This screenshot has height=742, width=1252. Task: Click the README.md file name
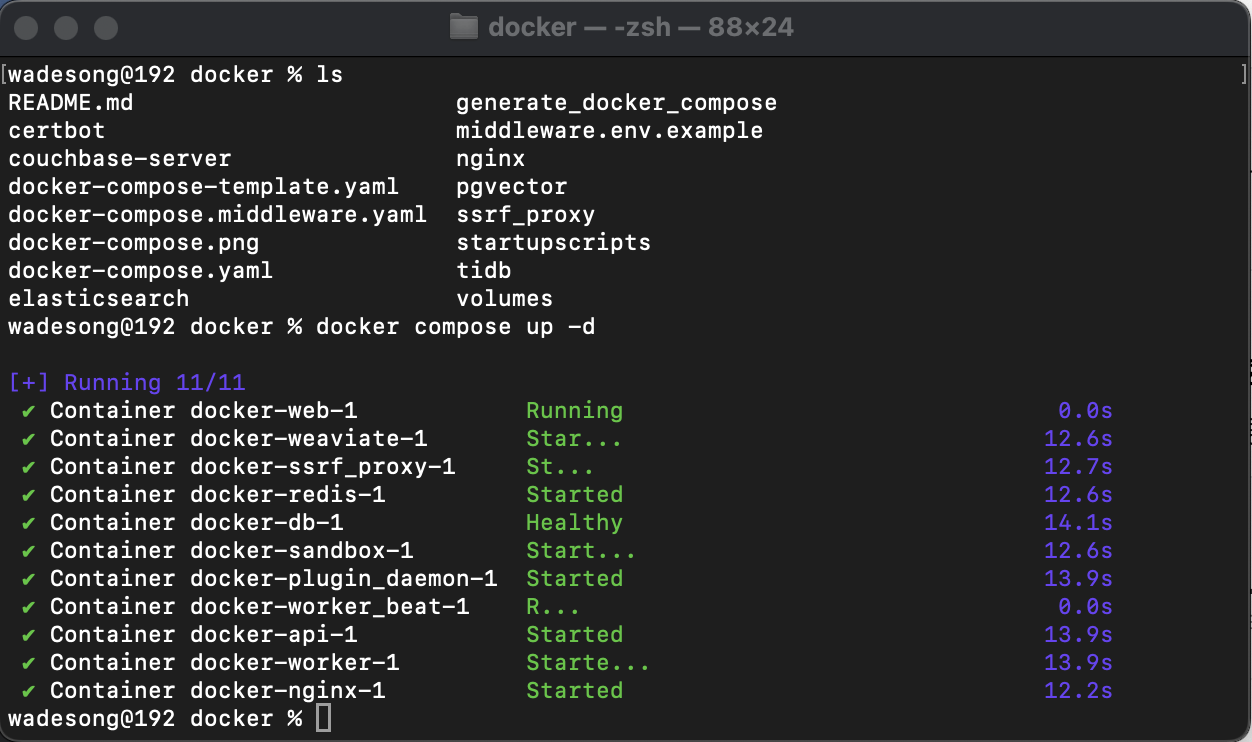71,103
